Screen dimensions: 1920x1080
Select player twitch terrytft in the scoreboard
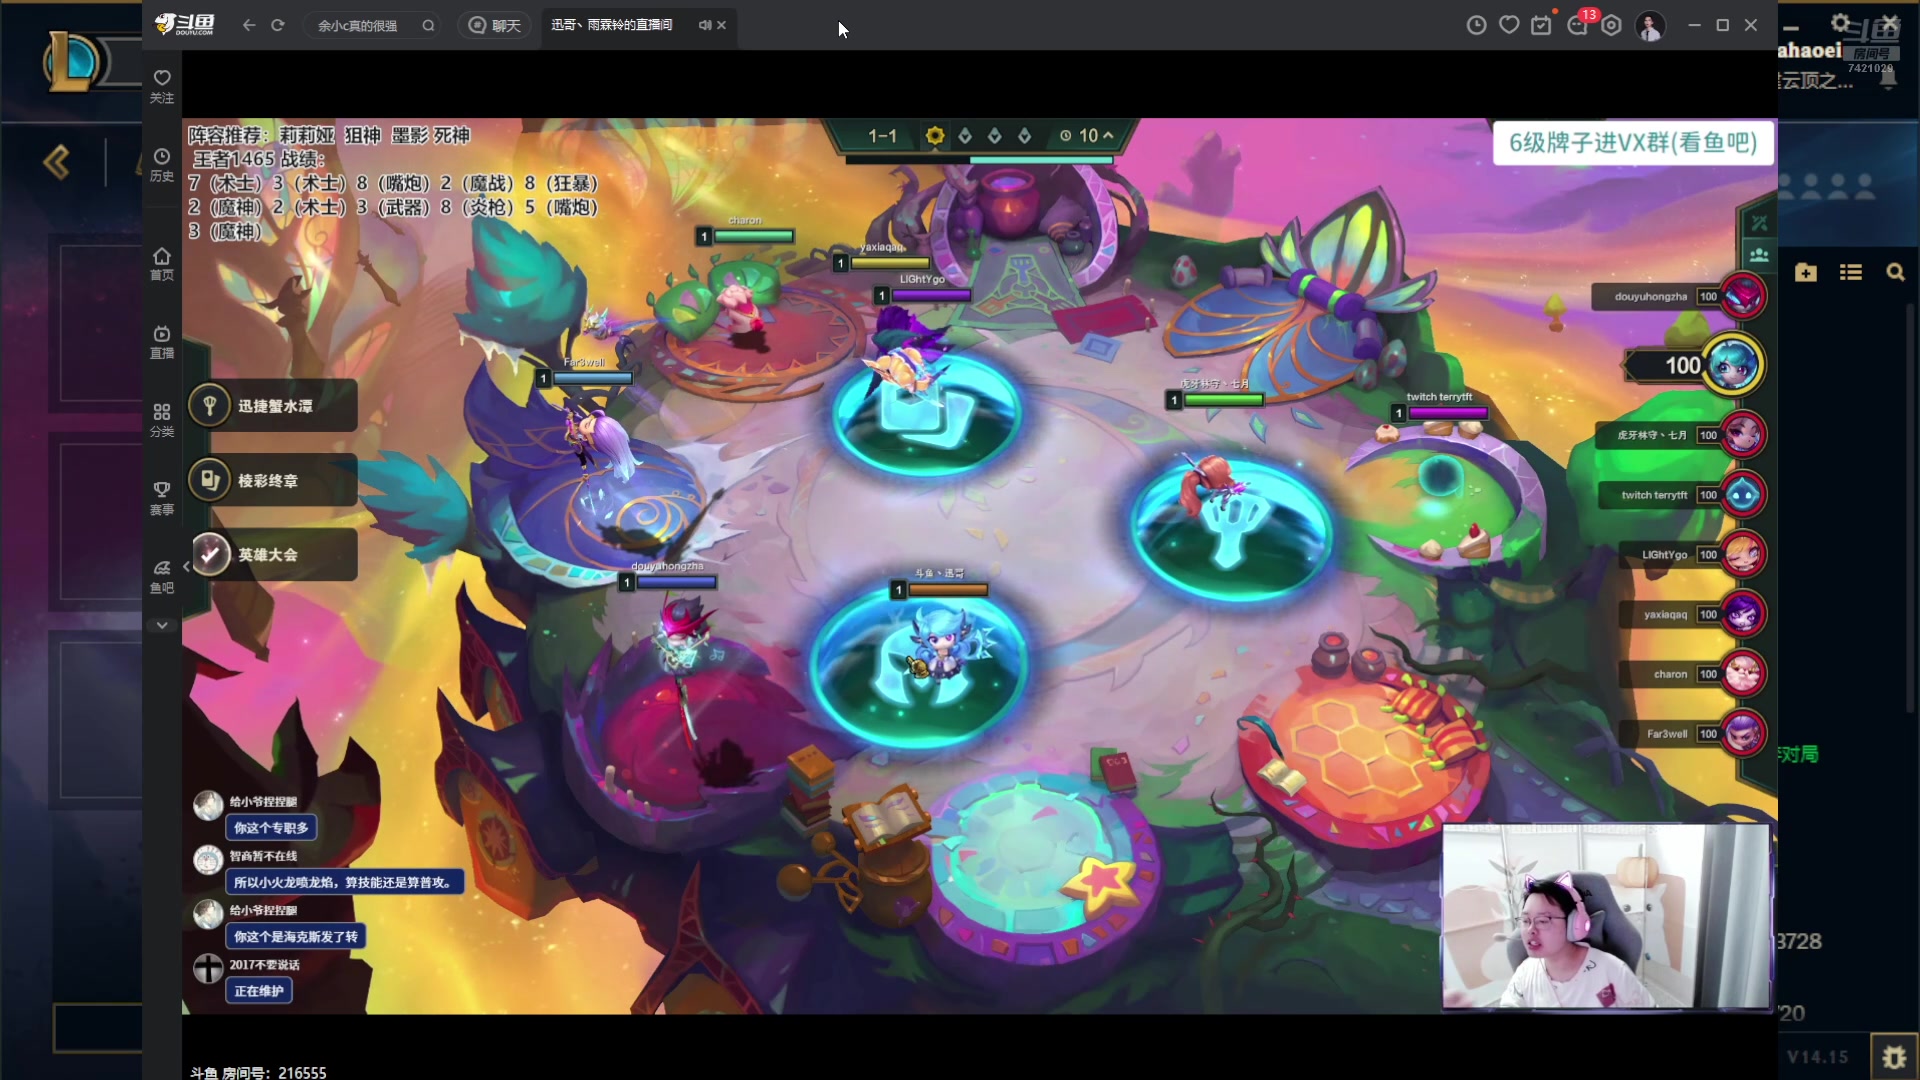pyautogui.click(x=1682, y=495)
